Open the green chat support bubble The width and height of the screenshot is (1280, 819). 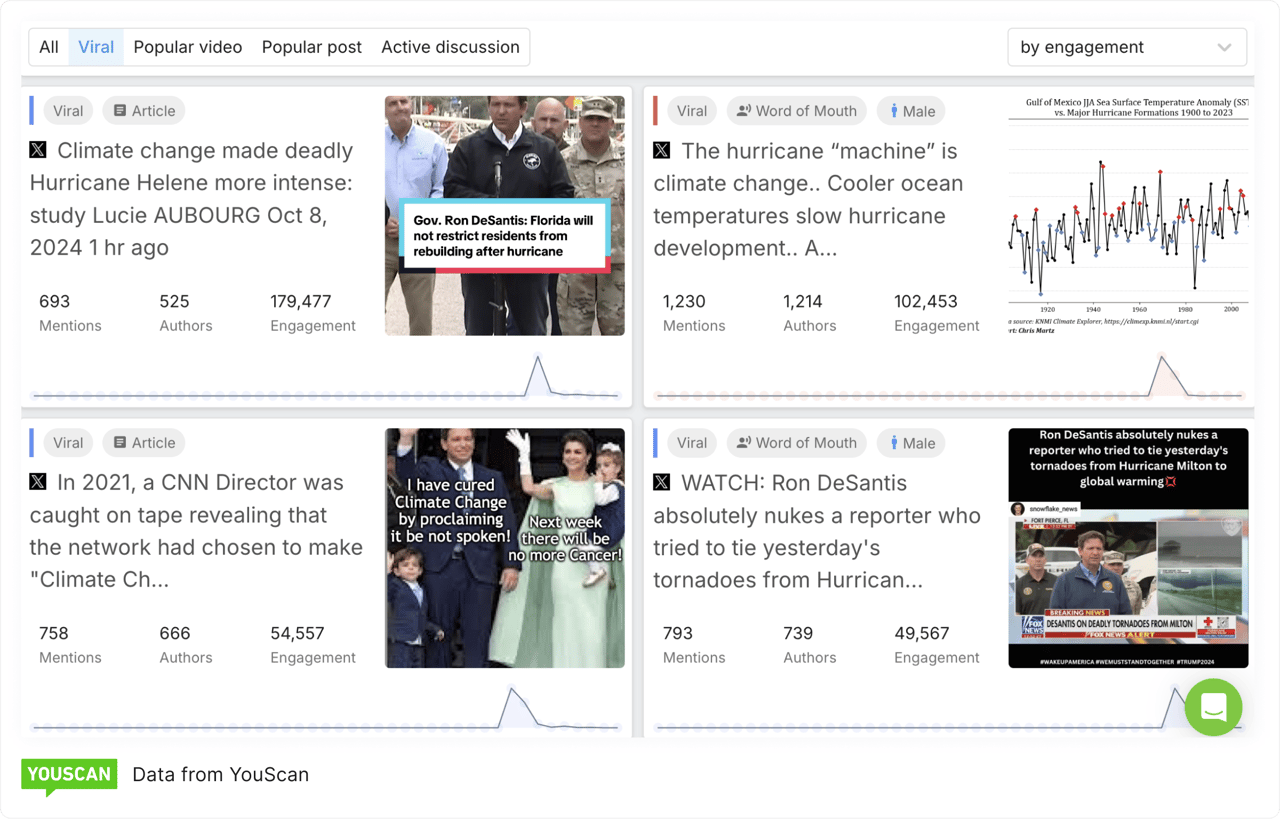[x=1213, y=707]
